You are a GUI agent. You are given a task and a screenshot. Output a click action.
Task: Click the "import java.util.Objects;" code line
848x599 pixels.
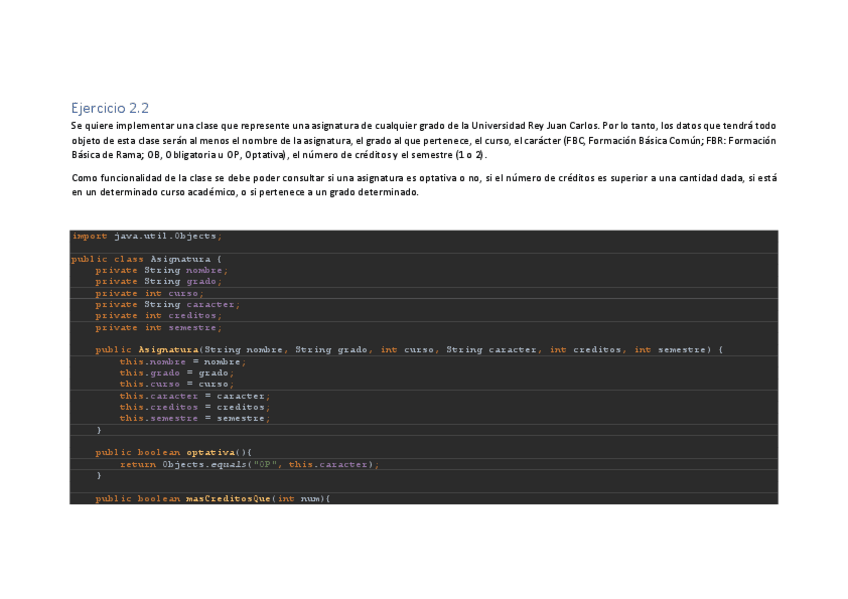point(147,236)
